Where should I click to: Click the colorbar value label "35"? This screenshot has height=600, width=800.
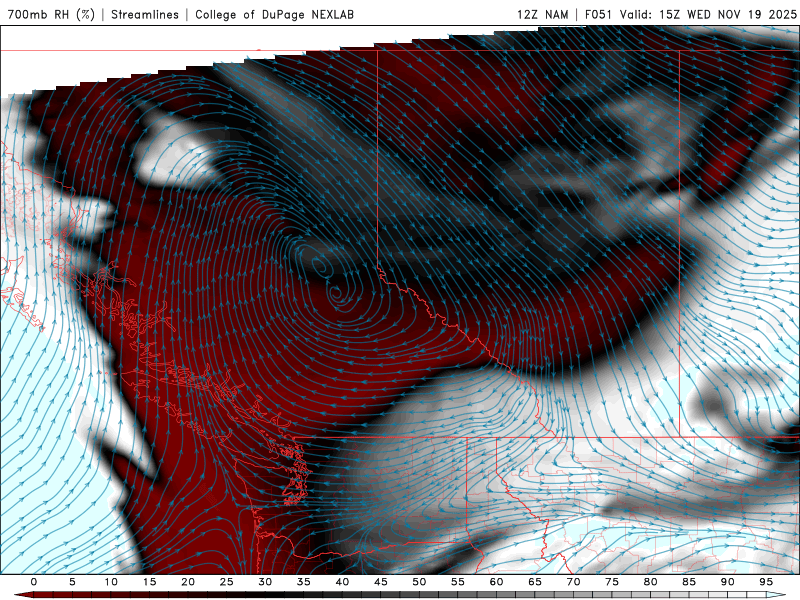pos(304,582)
